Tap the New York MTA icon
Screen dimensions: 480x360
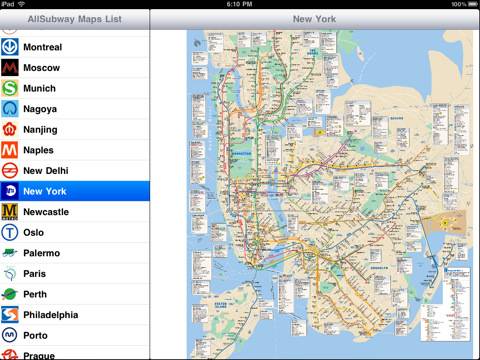point(10,191)
